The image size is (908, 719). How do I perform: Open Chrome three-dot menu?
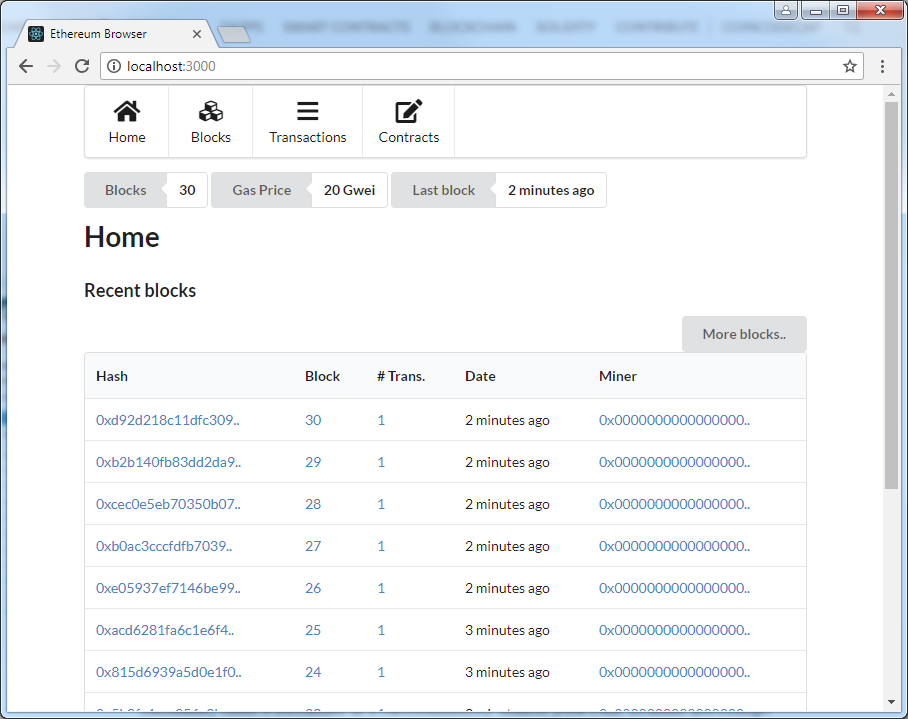(882, 66)
